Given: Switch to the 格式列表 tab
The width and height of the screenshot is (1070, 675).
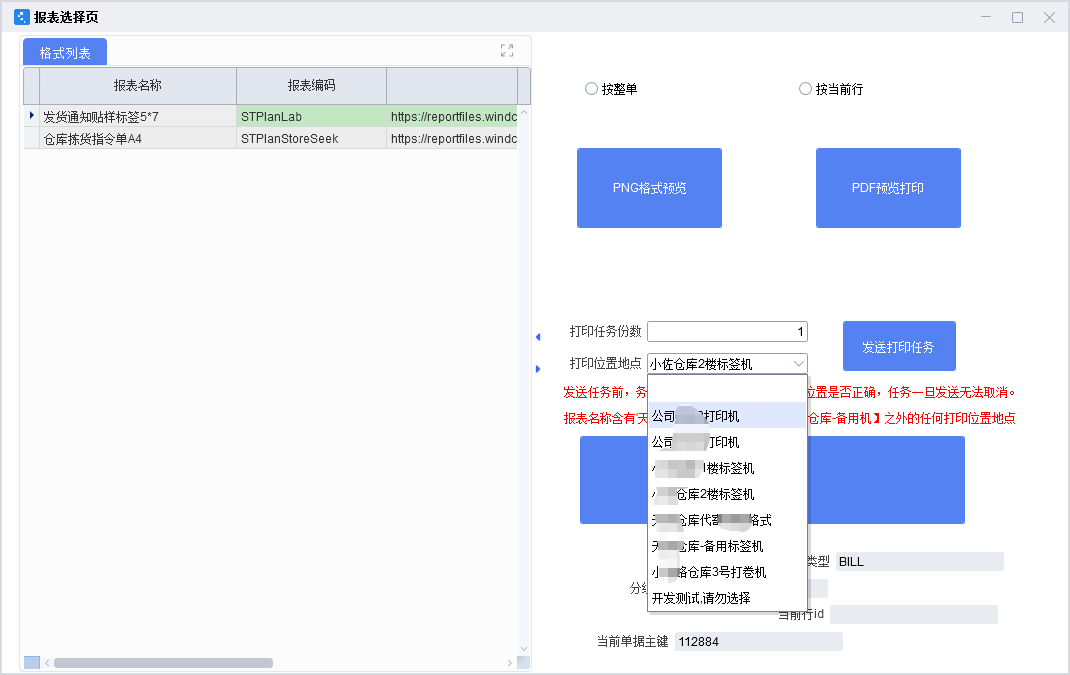Looking at the screenshot, I should [65, 53].
